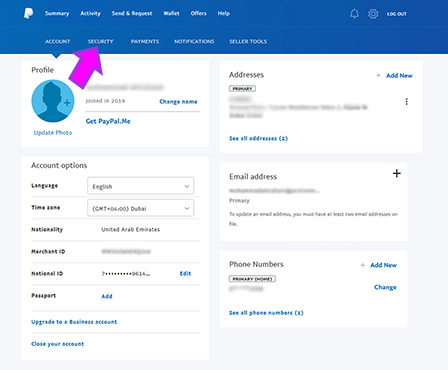Open See all phone numbers (1) link
448x370 pixels.
266,313
